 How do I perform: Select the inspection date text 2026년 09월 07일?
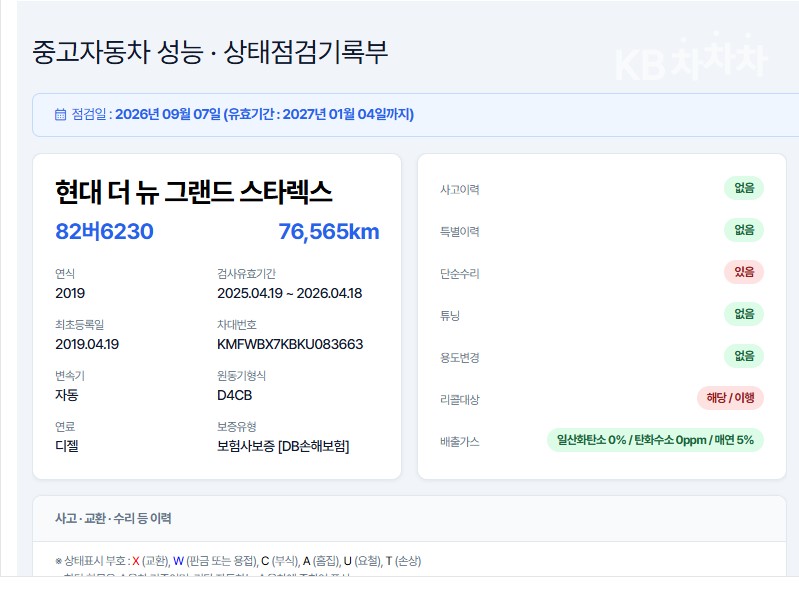[x=168, y=114]
